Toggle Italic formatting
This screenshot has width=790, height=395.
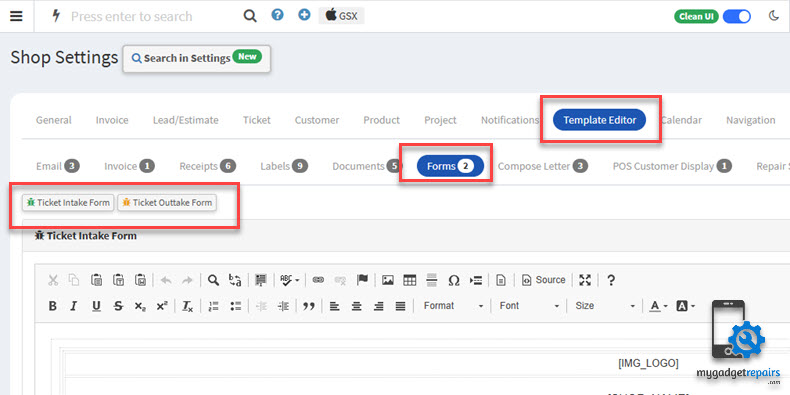pos(74,306)
